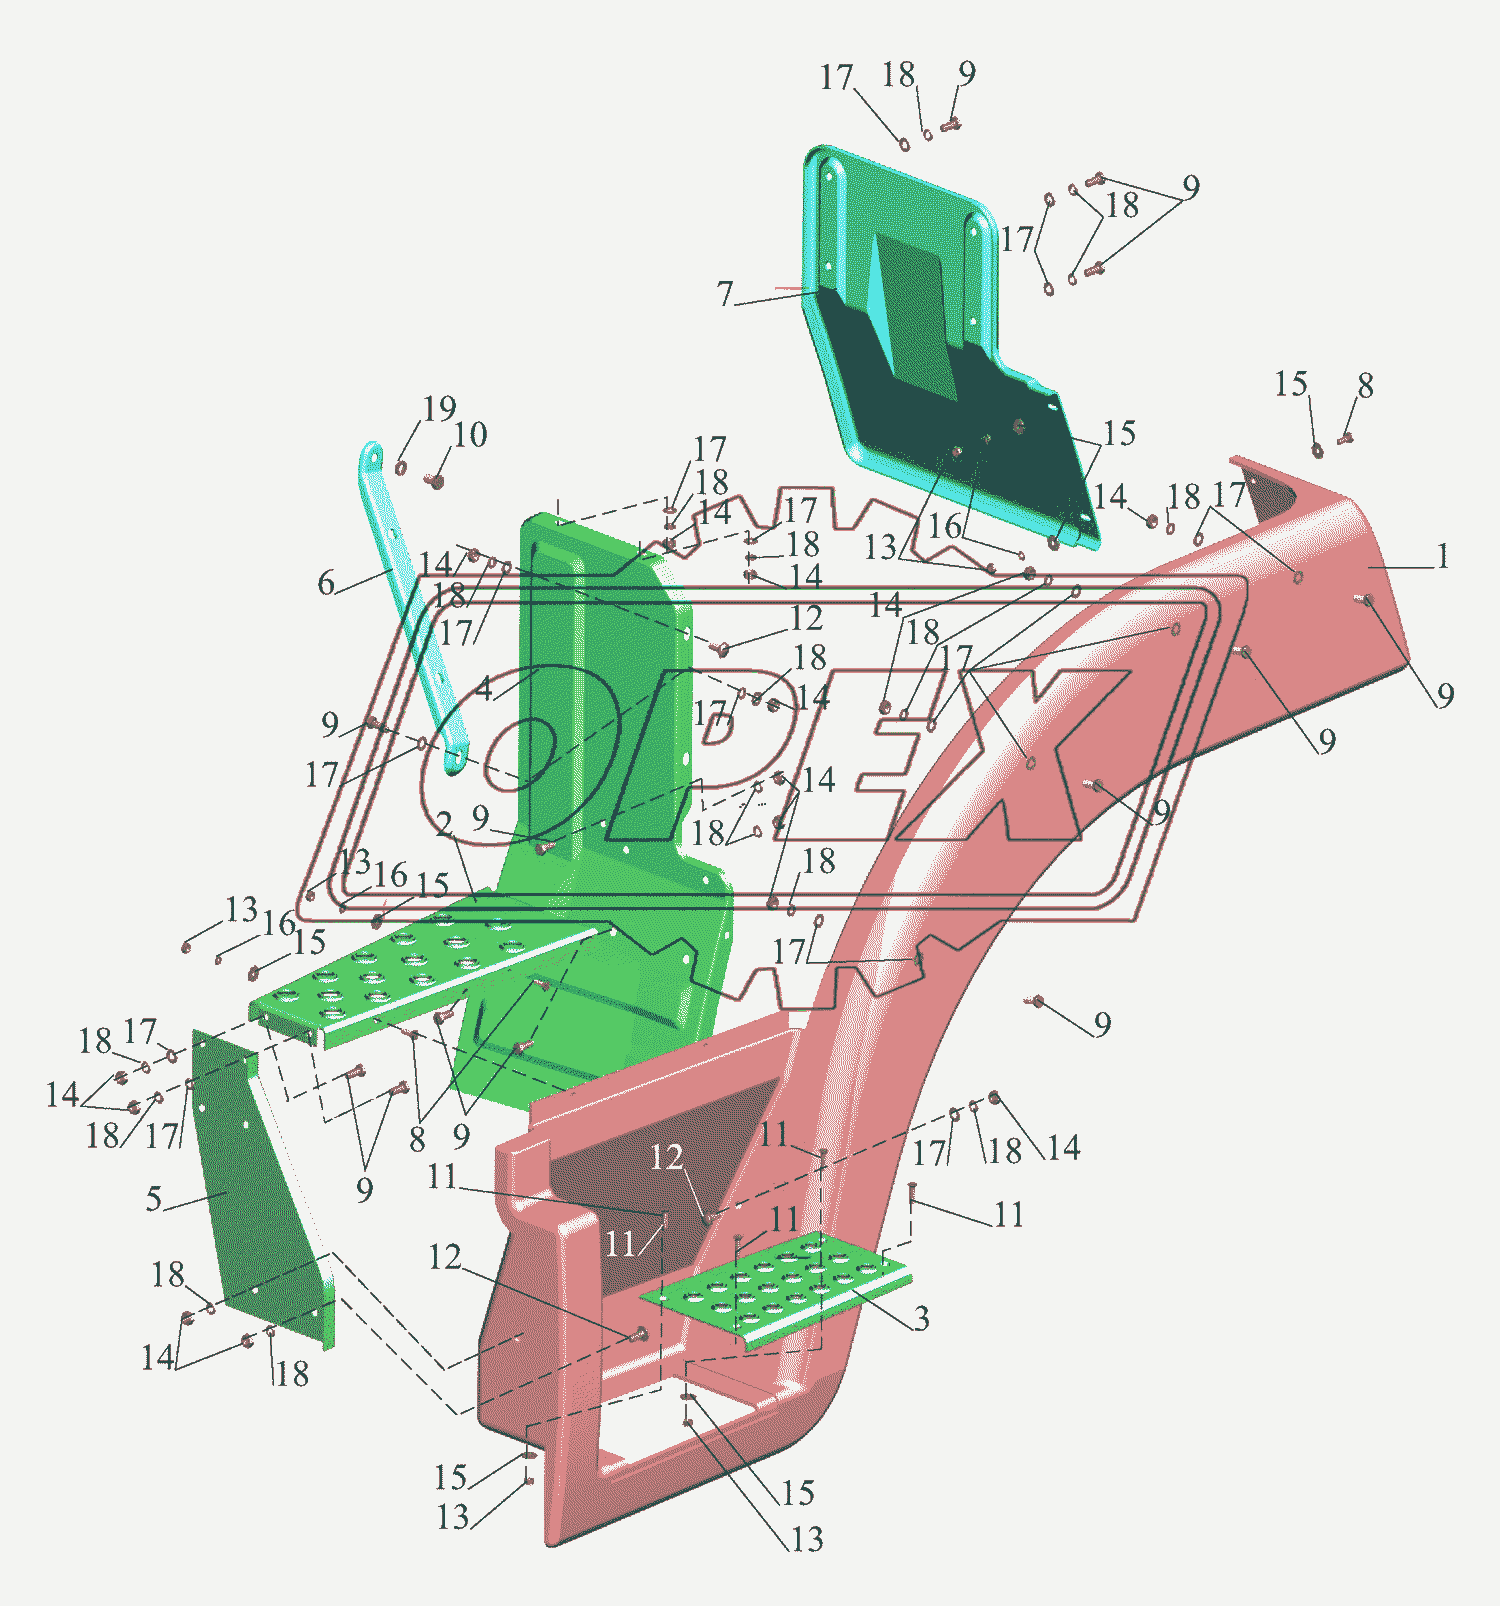Select topmost label 18 above the mud flap
1500x1606 pixels.
898,74
